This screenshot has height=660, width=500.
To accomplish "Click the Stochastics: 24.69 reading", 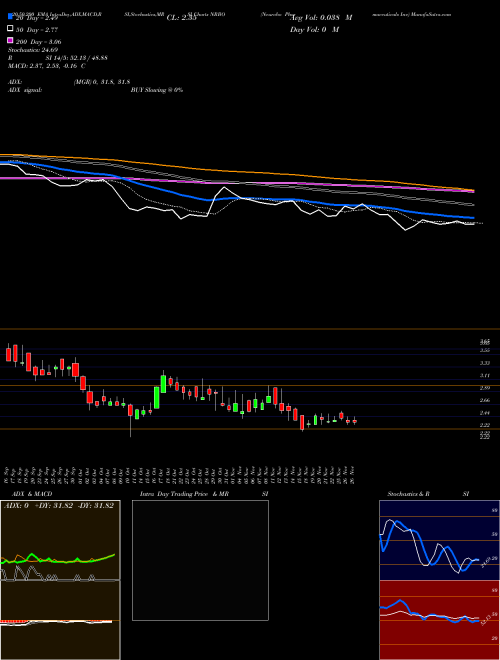I will 33,50.
